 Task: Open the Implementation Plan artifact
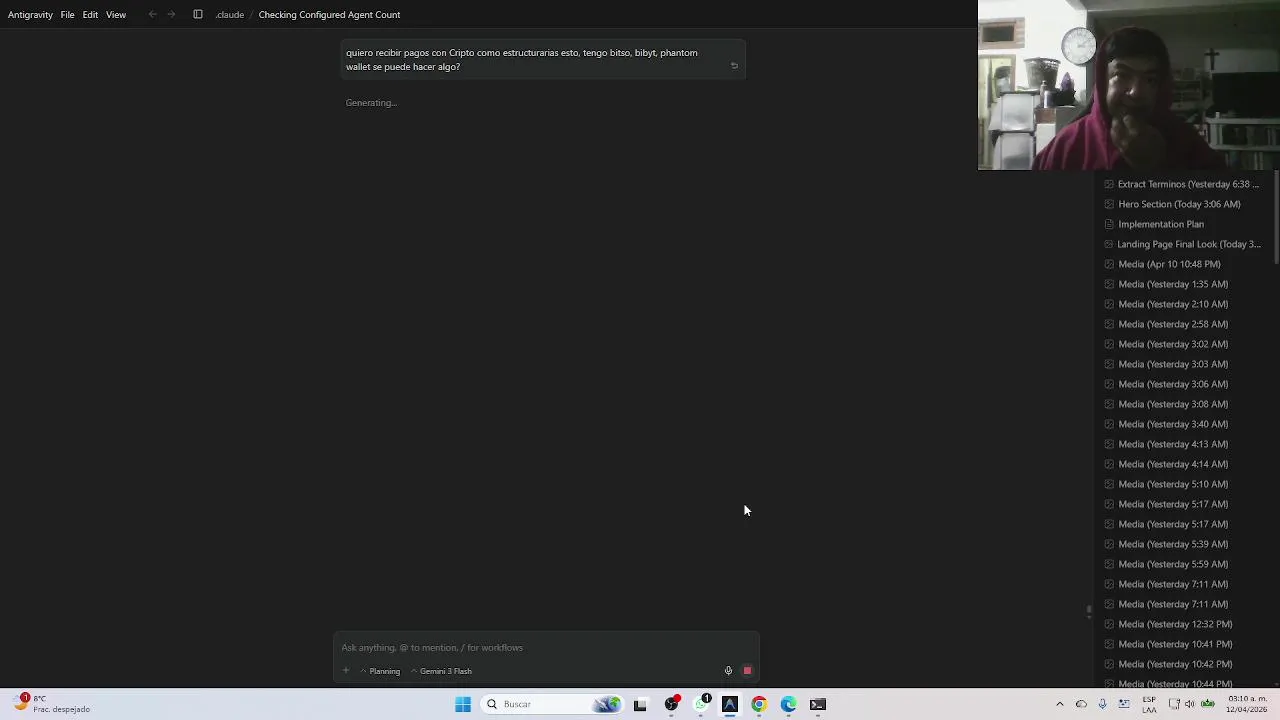1161,224
